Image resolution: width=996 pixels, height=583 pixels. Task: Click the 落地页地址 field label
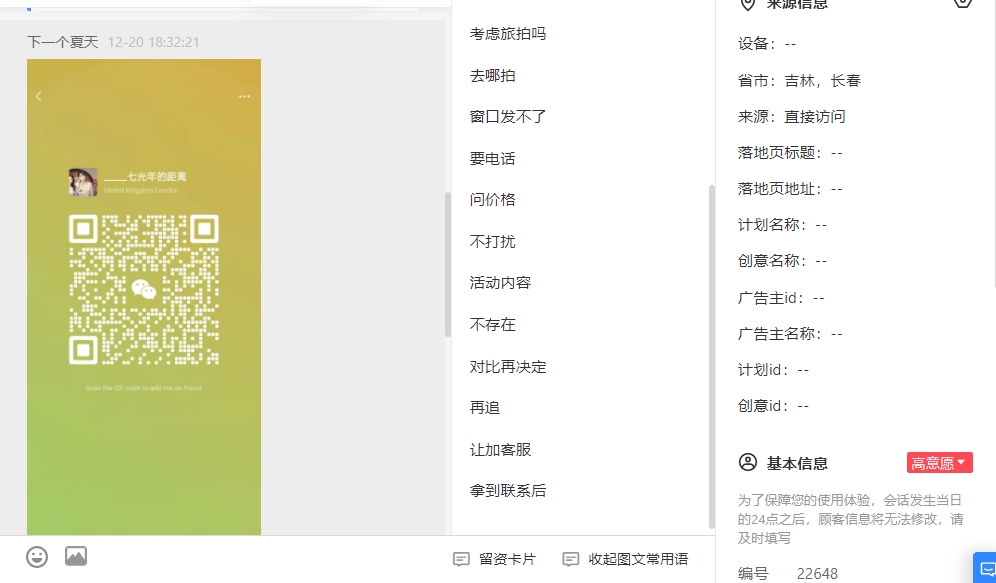(x=780, y=189)
